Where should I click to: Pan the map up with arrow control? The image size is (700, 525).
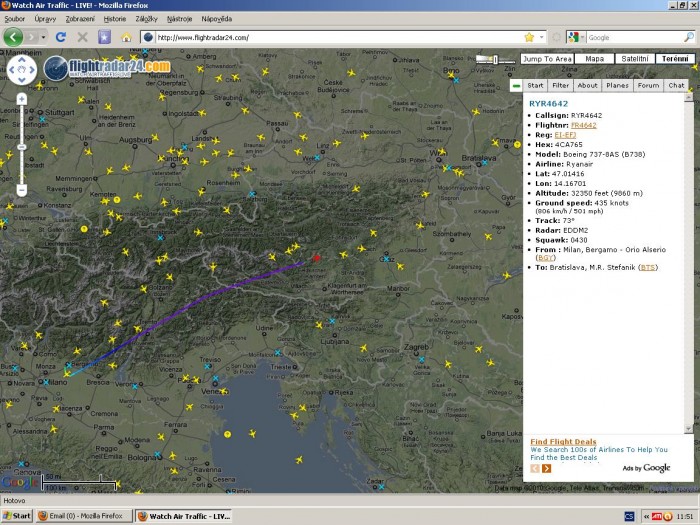click(x=22, y=59)
